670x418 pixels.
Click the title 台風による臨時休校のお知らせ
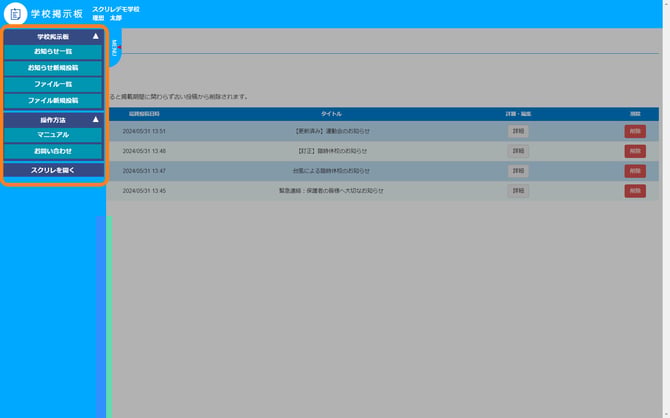coord(331,171)
